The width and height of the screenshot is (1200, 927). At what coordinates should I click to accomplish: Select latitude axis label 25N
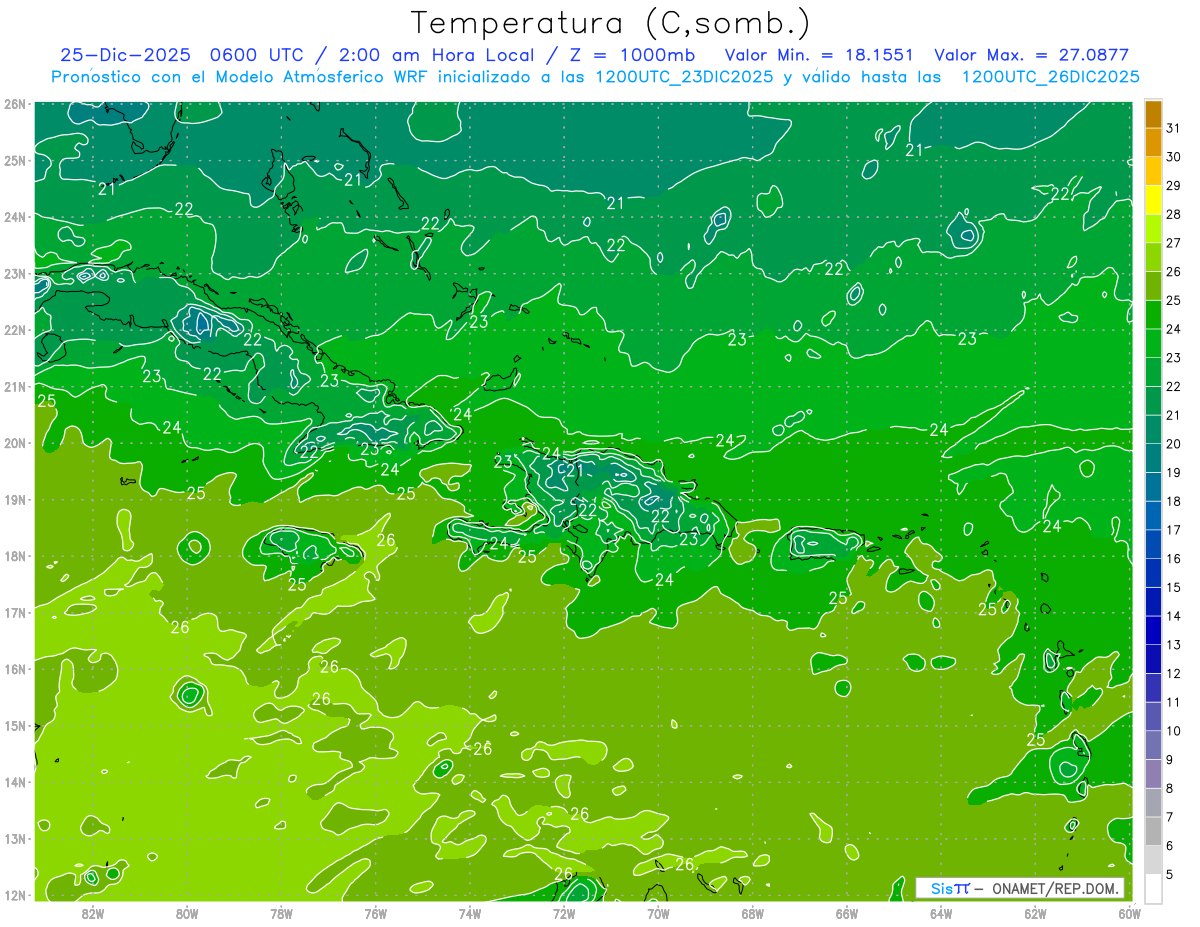click(x=14, y=160)
